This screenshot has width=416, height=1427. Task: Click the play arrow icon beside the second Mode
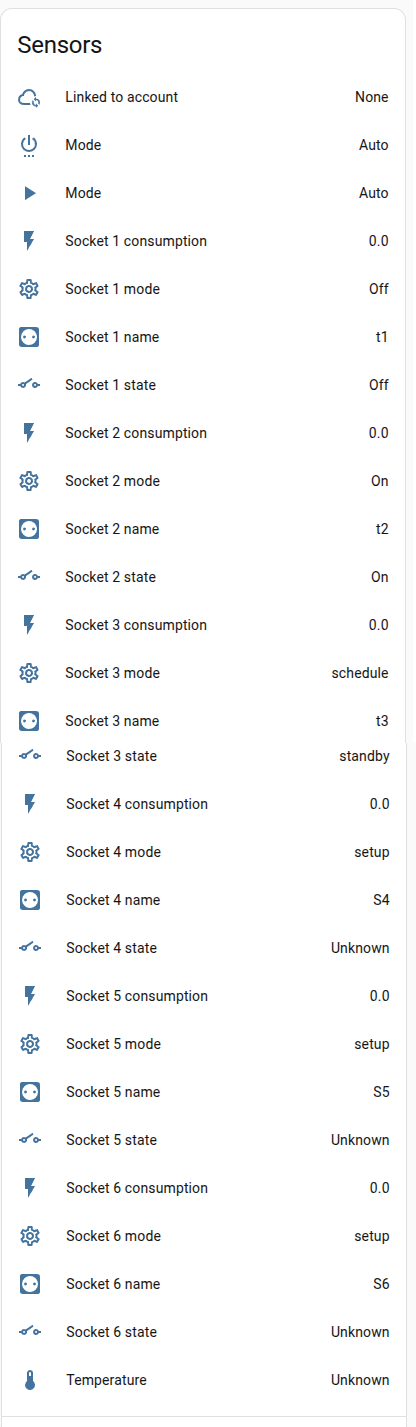[x=29, y=193]
